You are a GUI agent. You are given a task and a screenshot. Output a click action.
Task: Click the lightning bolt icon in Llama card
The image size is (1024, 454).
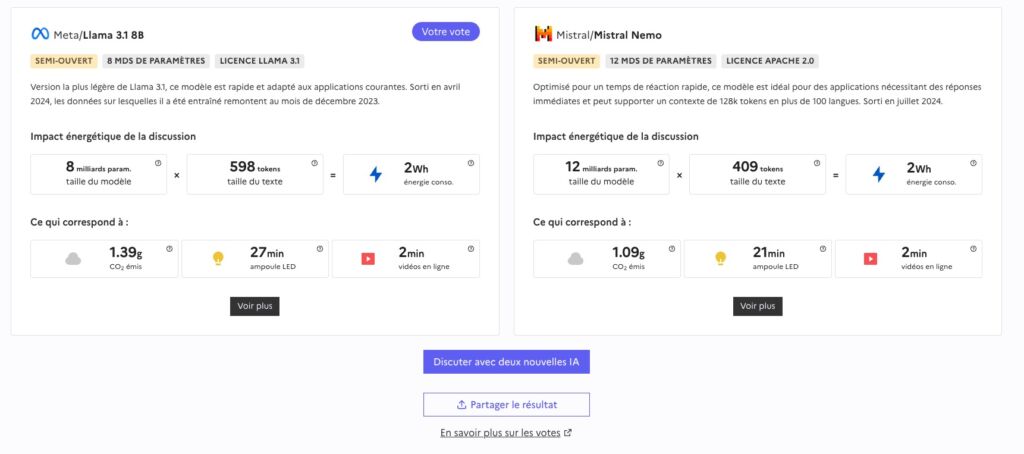[x=376, y=174]
